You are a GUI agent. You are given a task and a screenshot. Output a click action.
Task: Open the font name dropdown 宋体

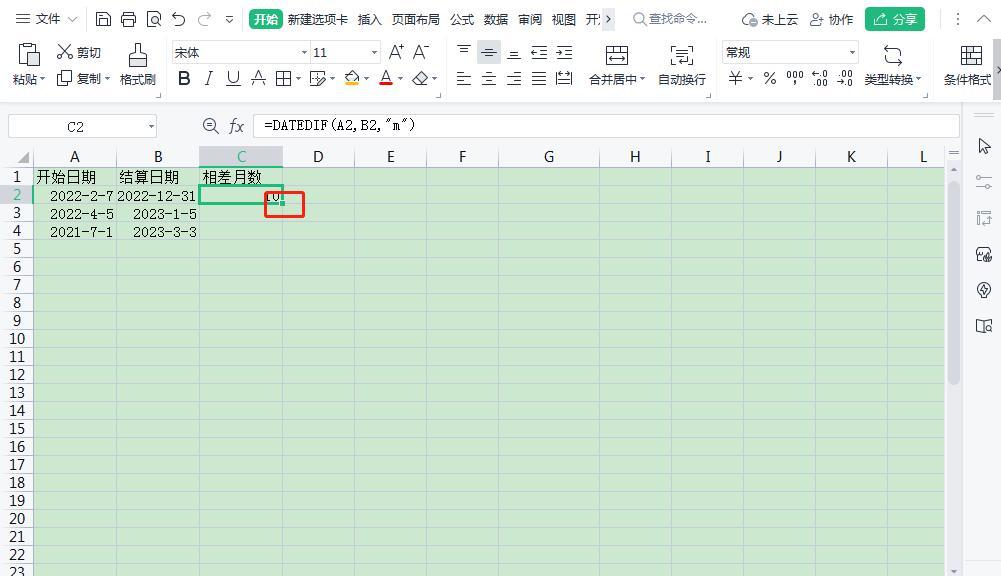click(x=305, y=52)
